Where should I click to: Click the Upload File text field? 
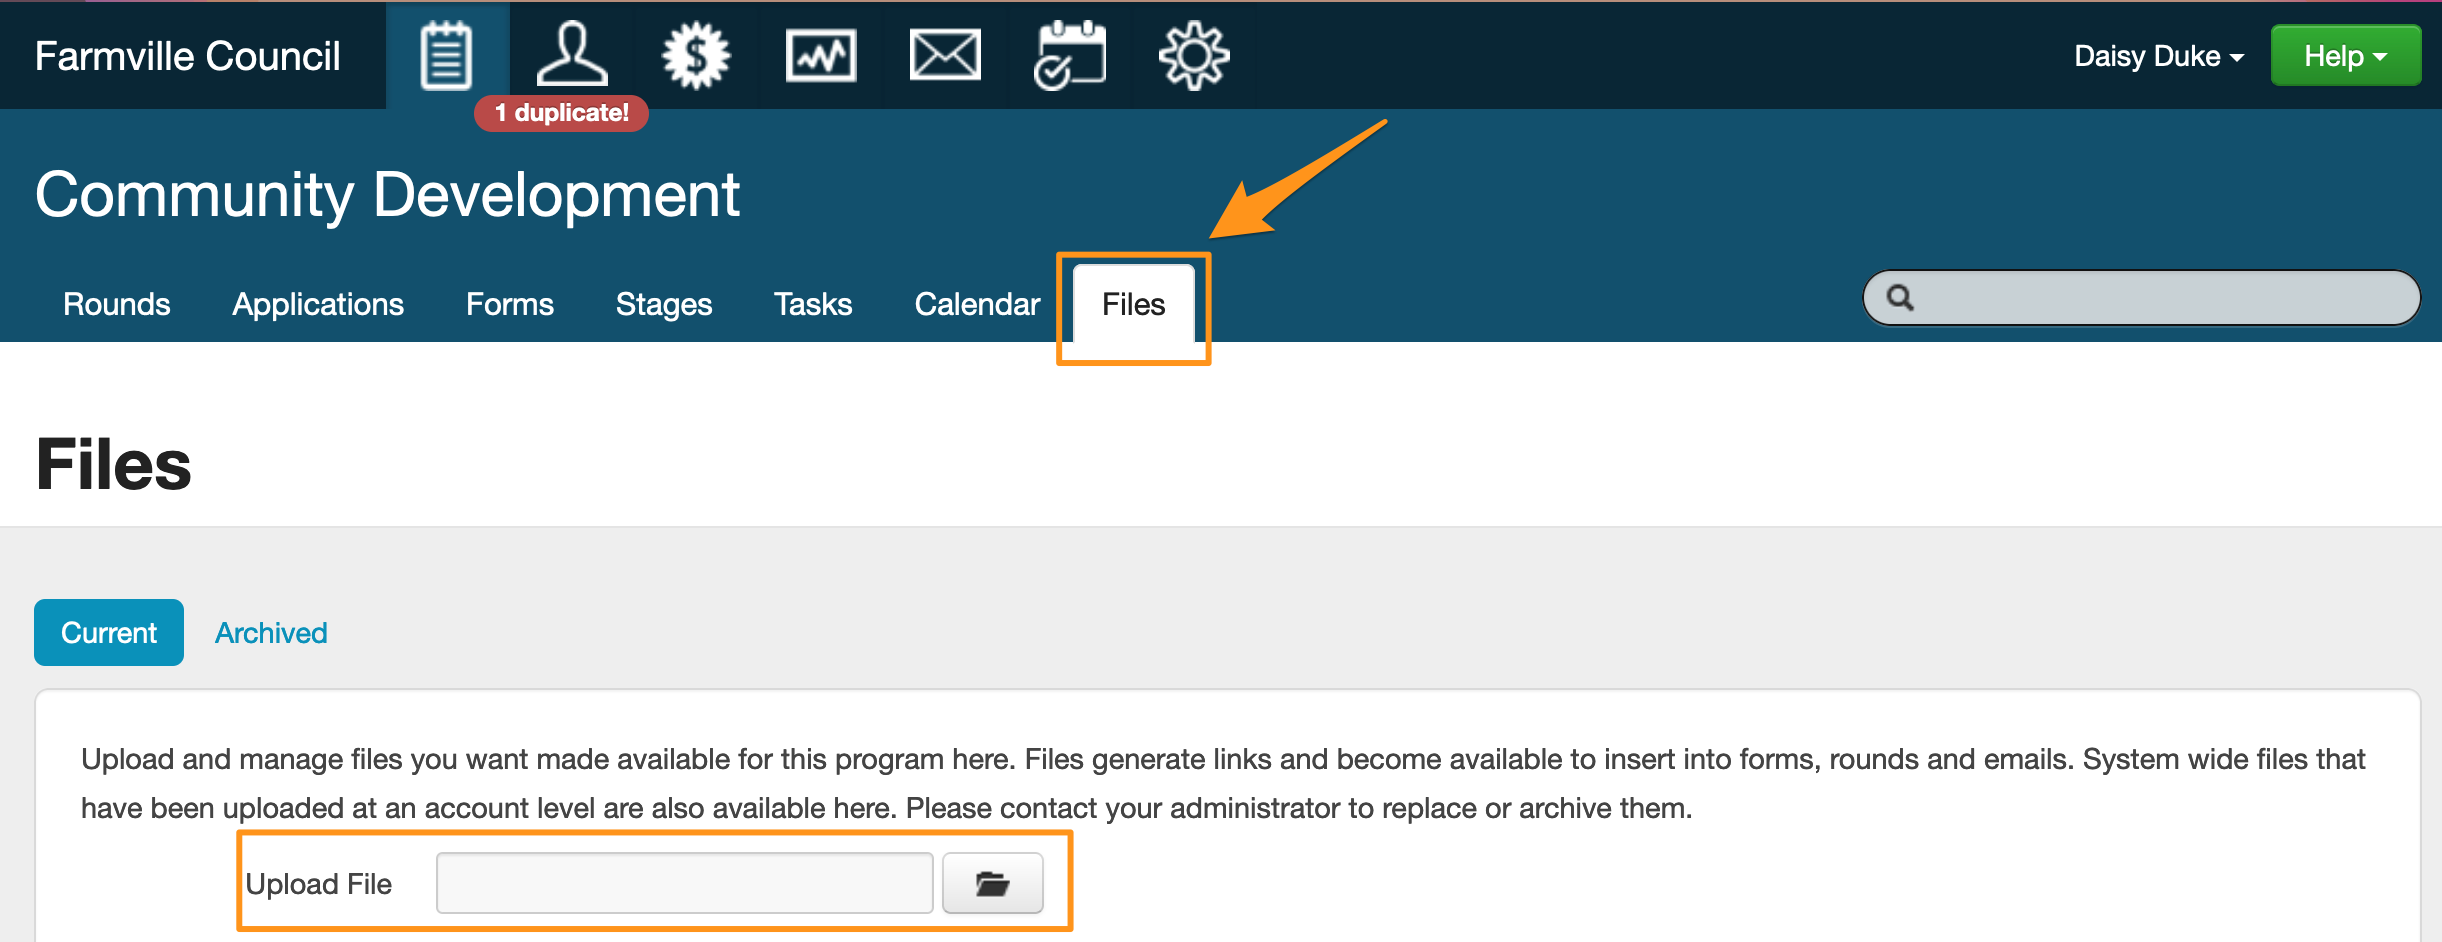(684, 884)
